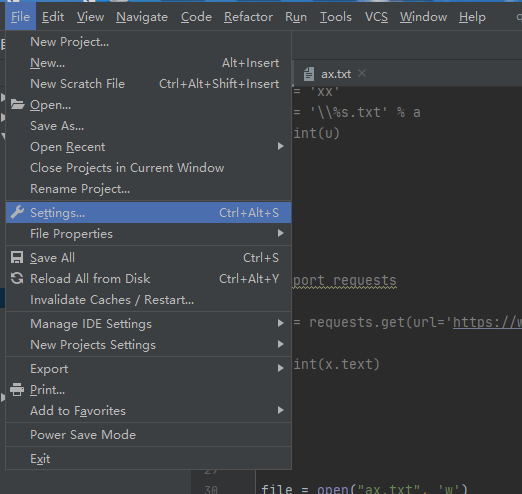Open the VCS menu
Image resolution: width=522 pixels, height=494 pixels.
pos(376,17)
